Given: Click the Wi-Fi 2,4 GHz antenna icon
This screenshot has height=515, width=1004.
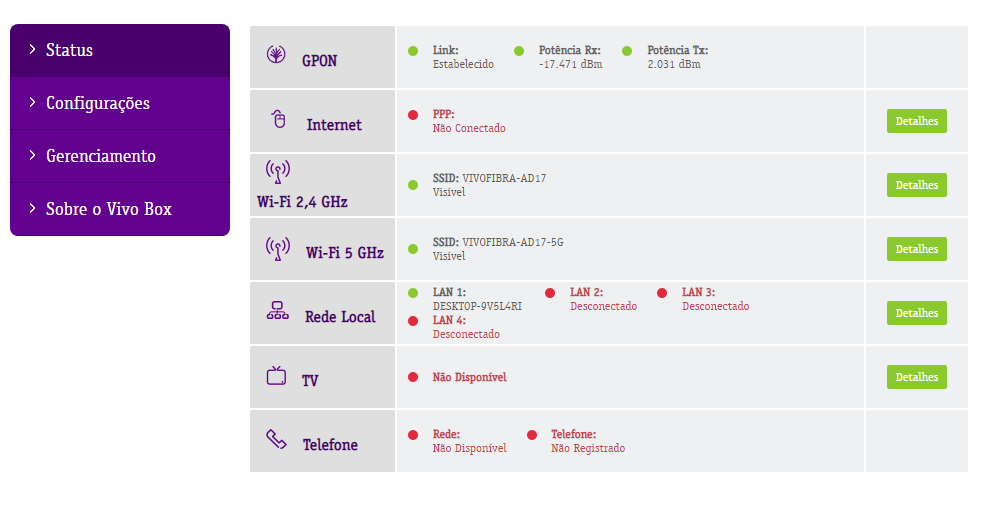Looking at the screenshot, I should pos(278,172).
